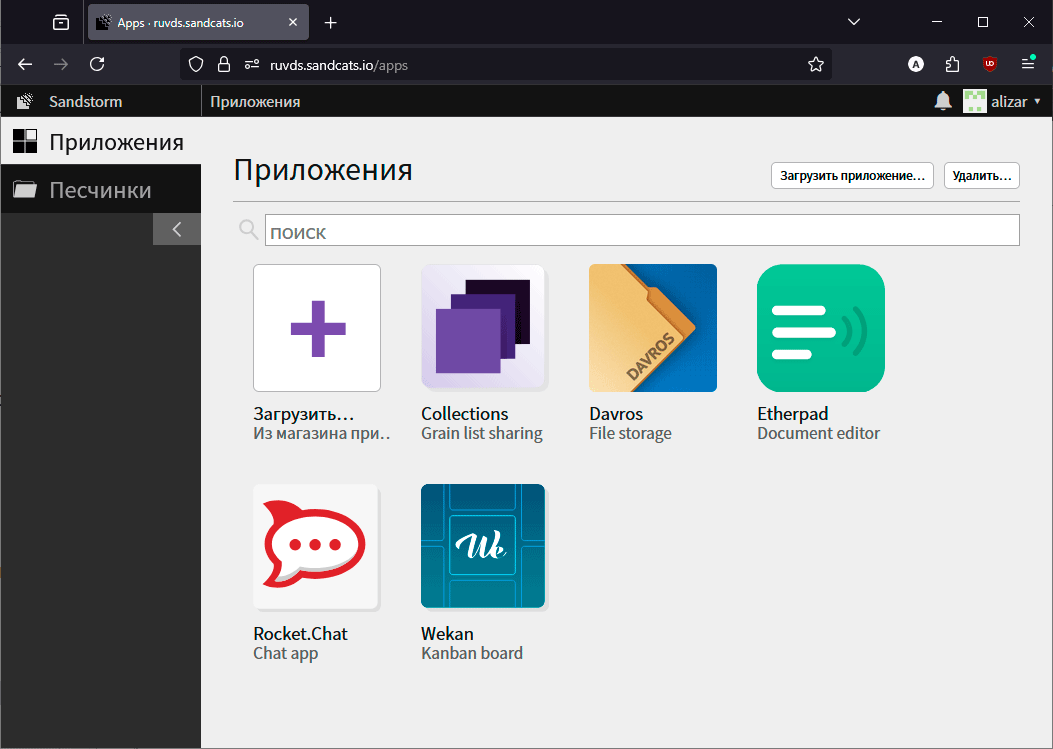This screenshot has width=1053, height=749.
Task: Open the browser extensions puzzle icon
Action: click(x=952, y=64)
